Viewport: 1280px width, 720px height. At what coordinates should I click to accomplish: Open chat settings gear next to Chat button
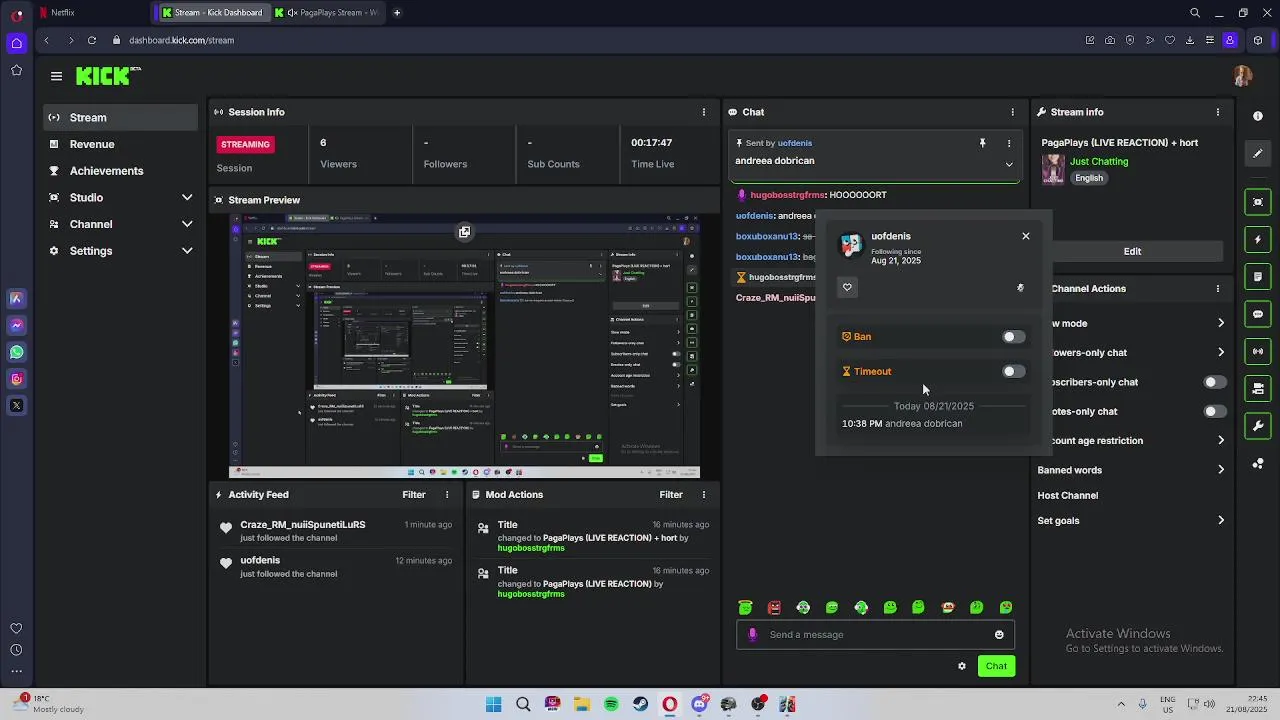point(962,666)
